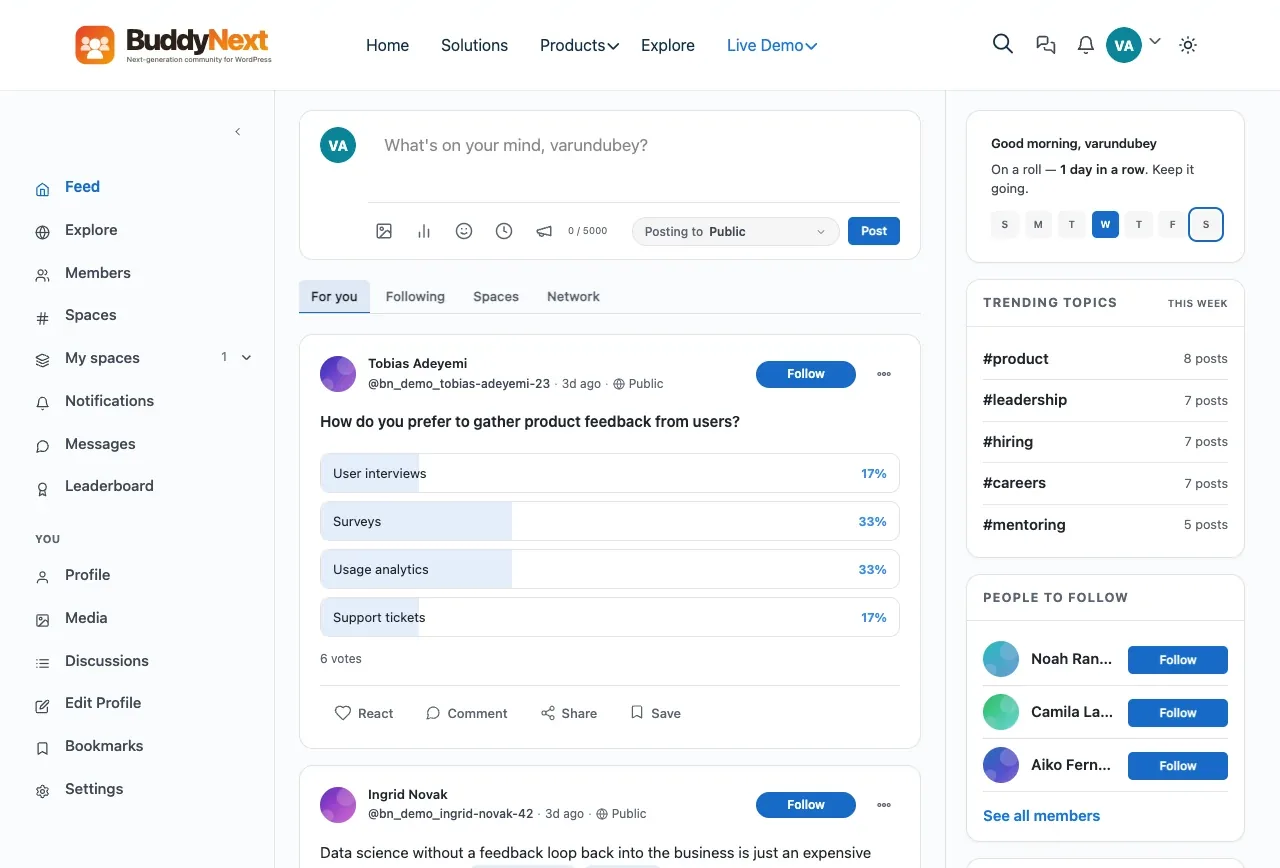Open messages chat icon in header
Viewport: 1280px width, 868px height.
tap(1046, 45)
